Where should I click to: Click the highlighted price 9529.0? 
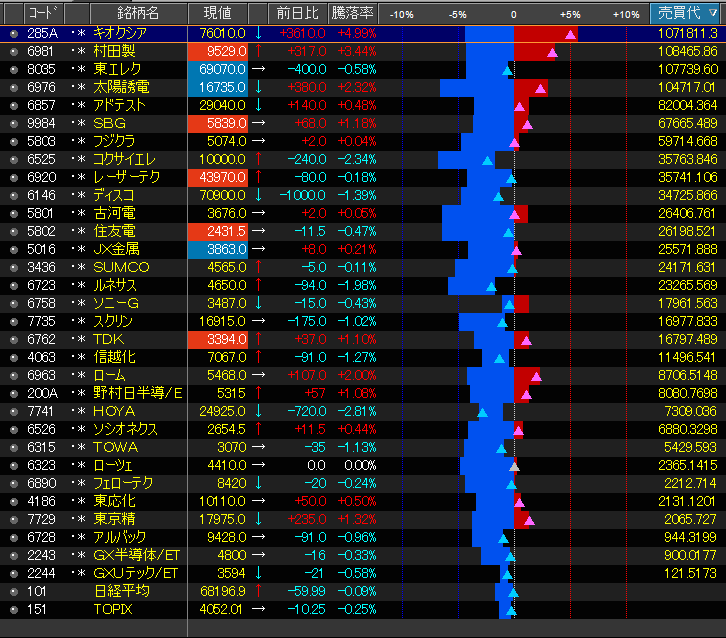click(218, 51)
